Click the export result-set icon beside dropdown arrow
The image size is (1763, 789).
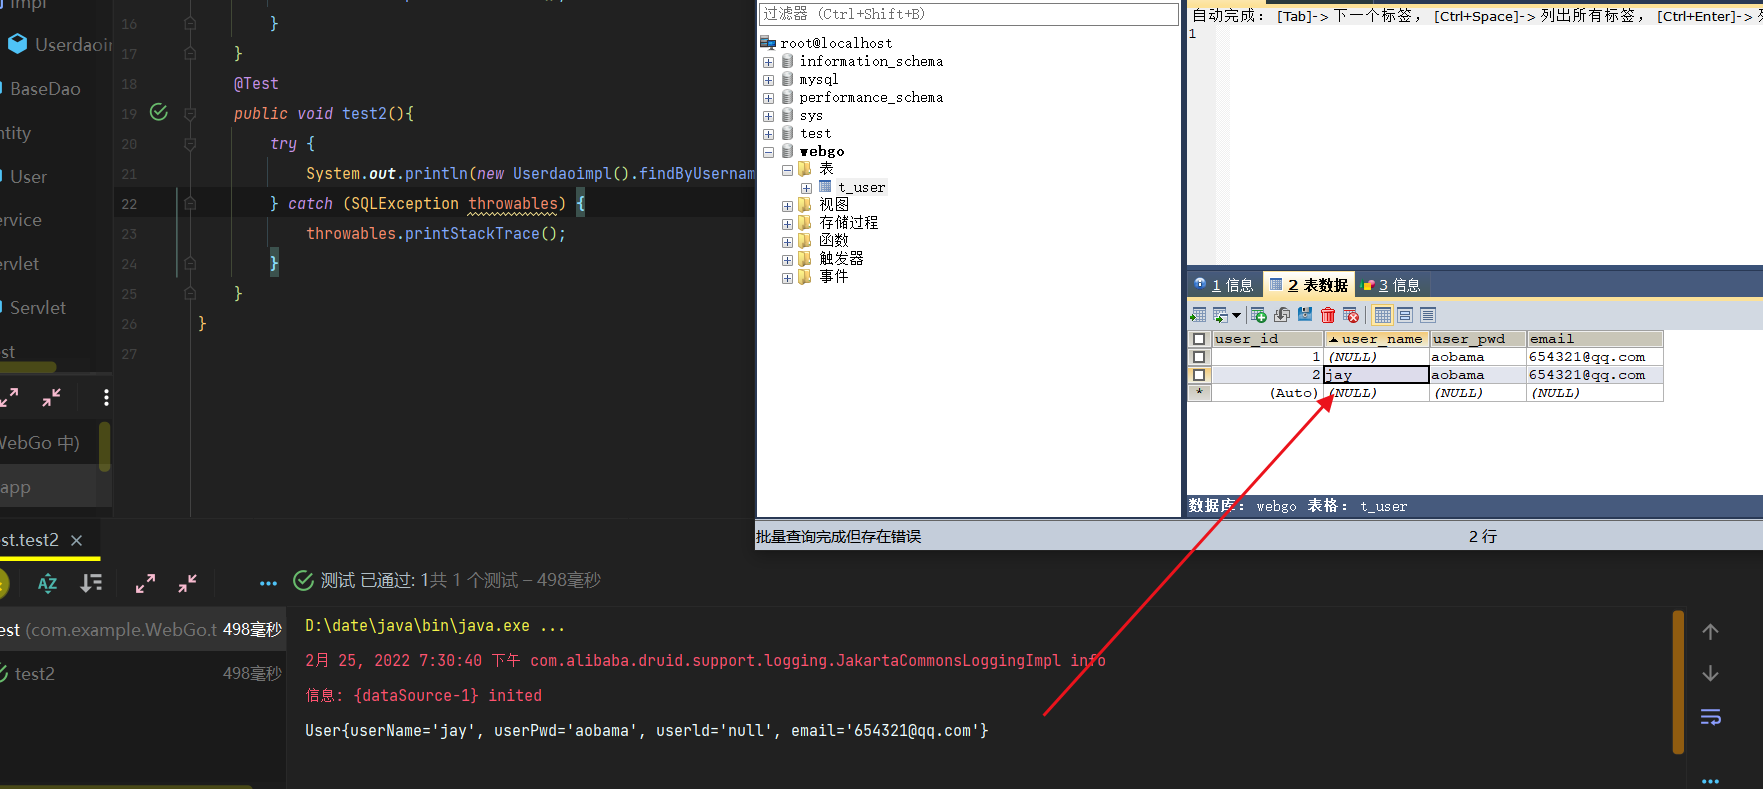(x=1220, y=315)
